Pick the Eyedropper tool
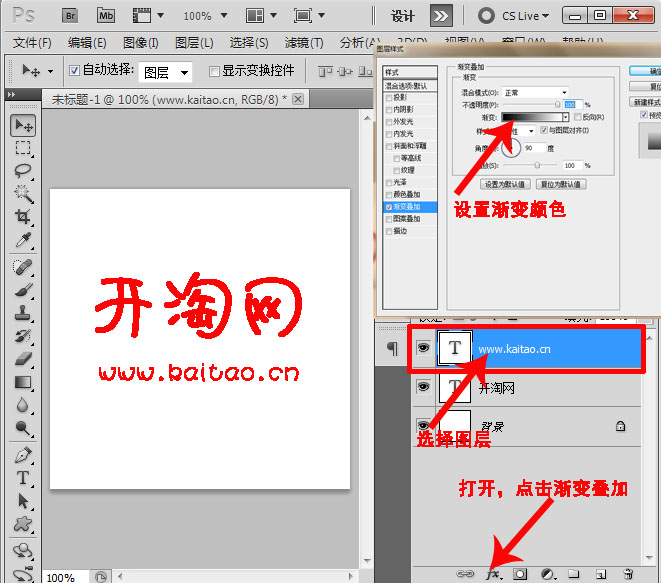661x583 pixels. [23, 241]
